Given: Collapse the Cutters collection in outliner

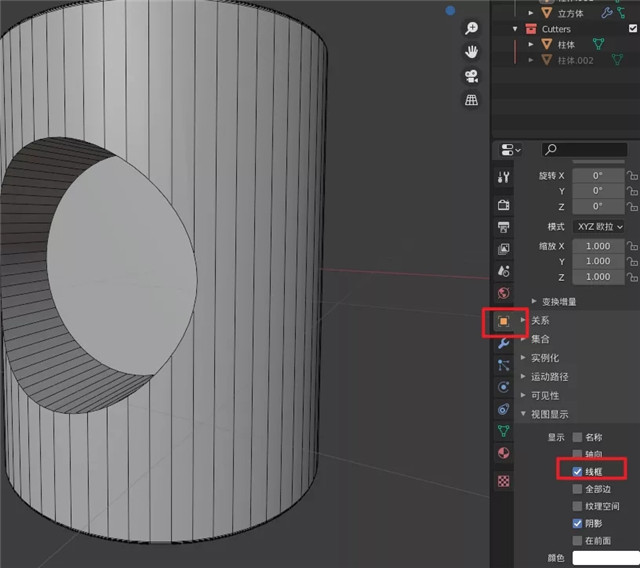Looking at the screenshot, I should [x=517, y=30].
